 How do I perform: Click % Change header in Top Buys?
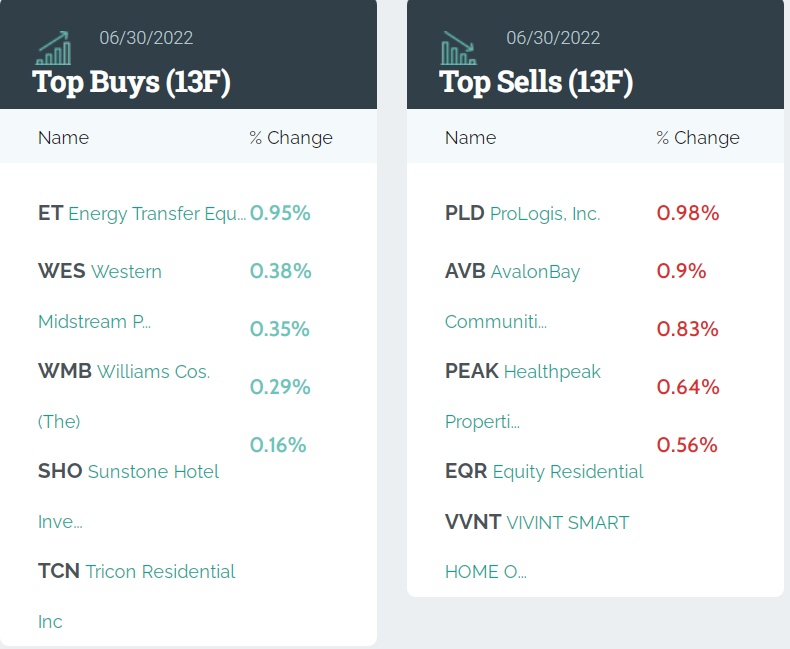tap(291, 138)
